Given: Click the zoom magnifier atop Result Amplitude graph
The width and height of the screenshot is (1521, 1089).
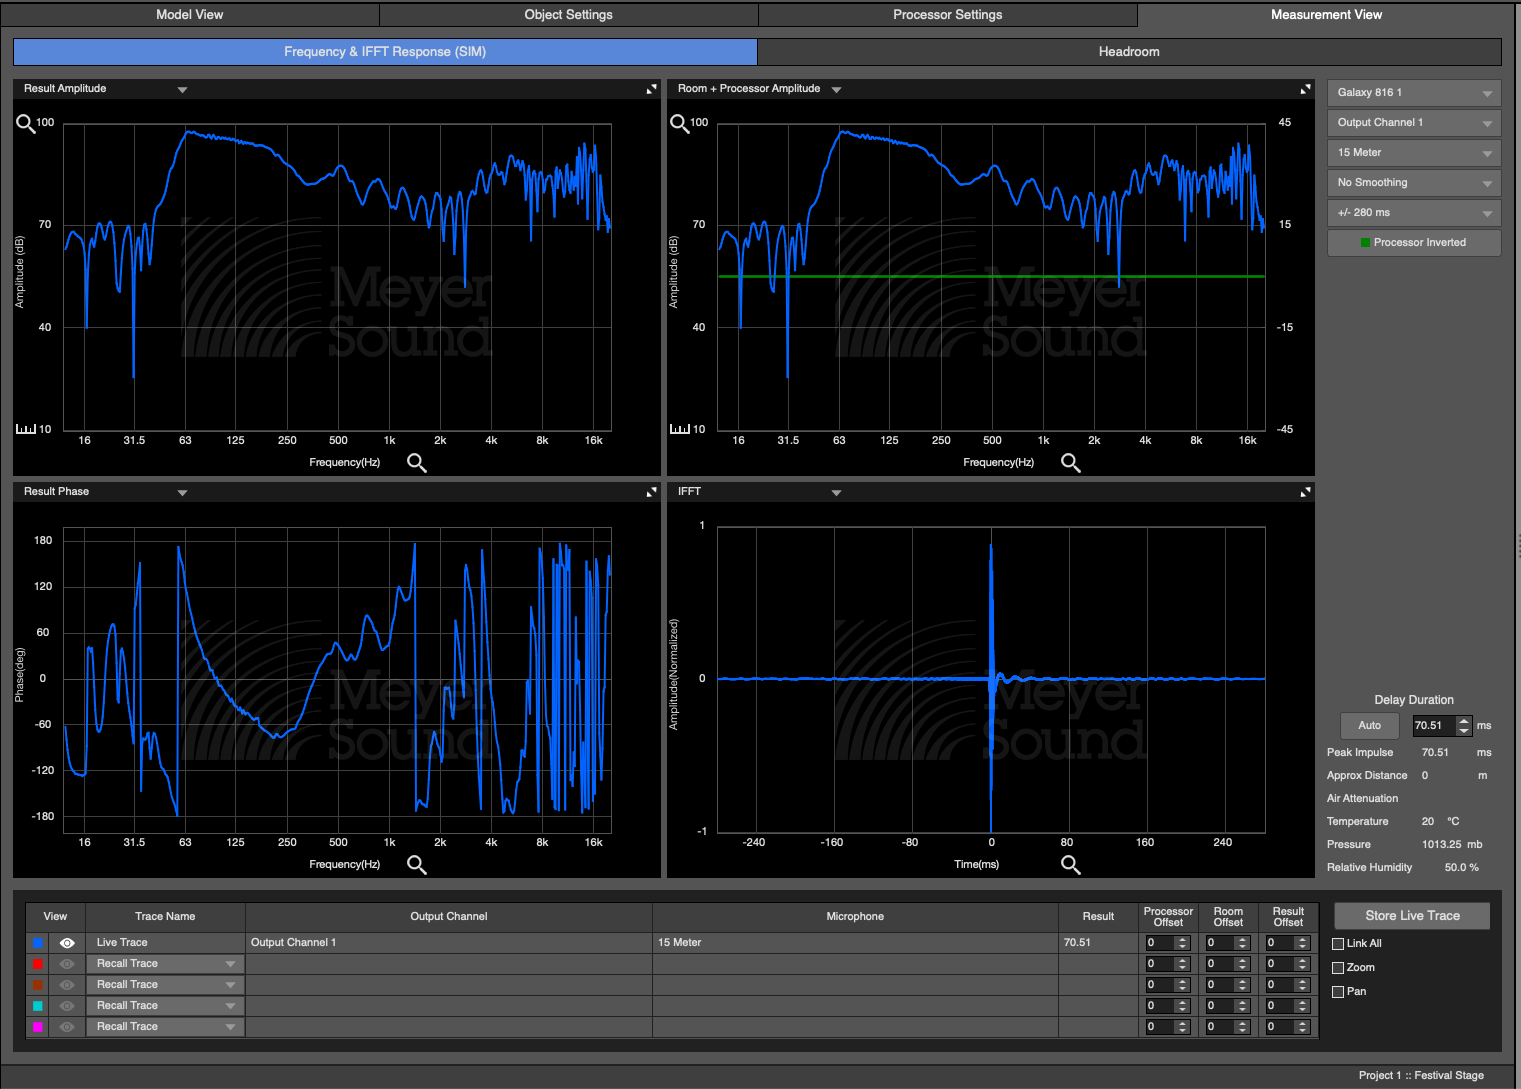Looking at the screenshot, I should coord(25,124).
